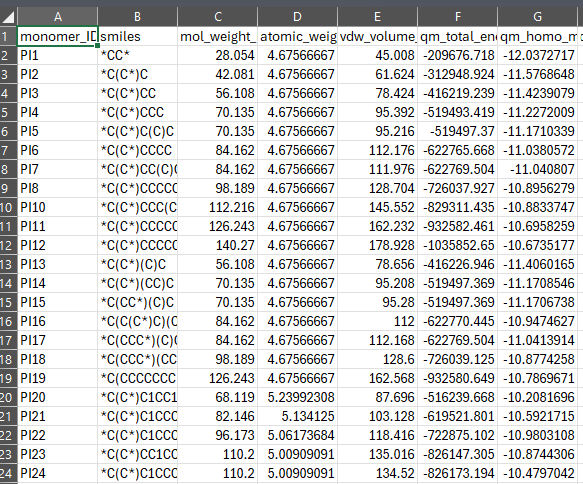Screen dimensions: 583x484
Task: Click the qm_homo header cell
Action: point(537,36)
